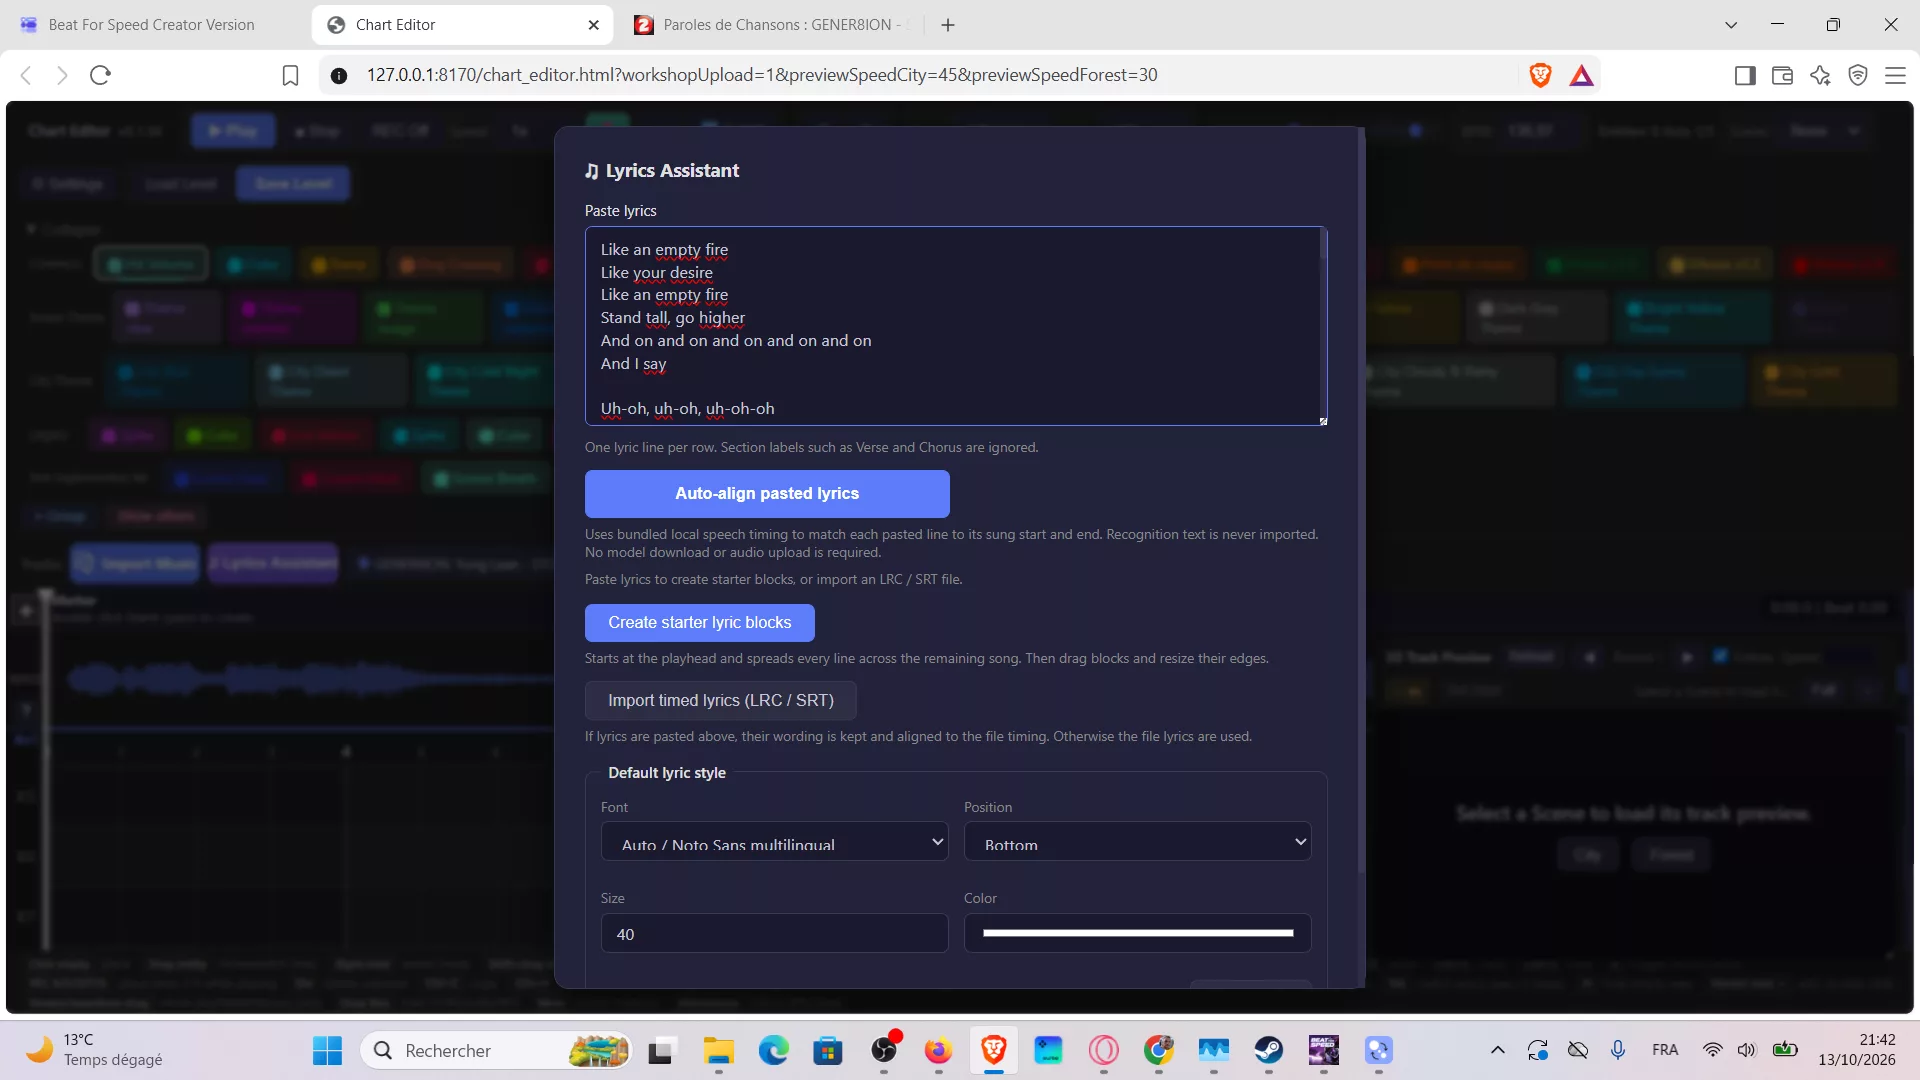Open a new browser tab

948,25
